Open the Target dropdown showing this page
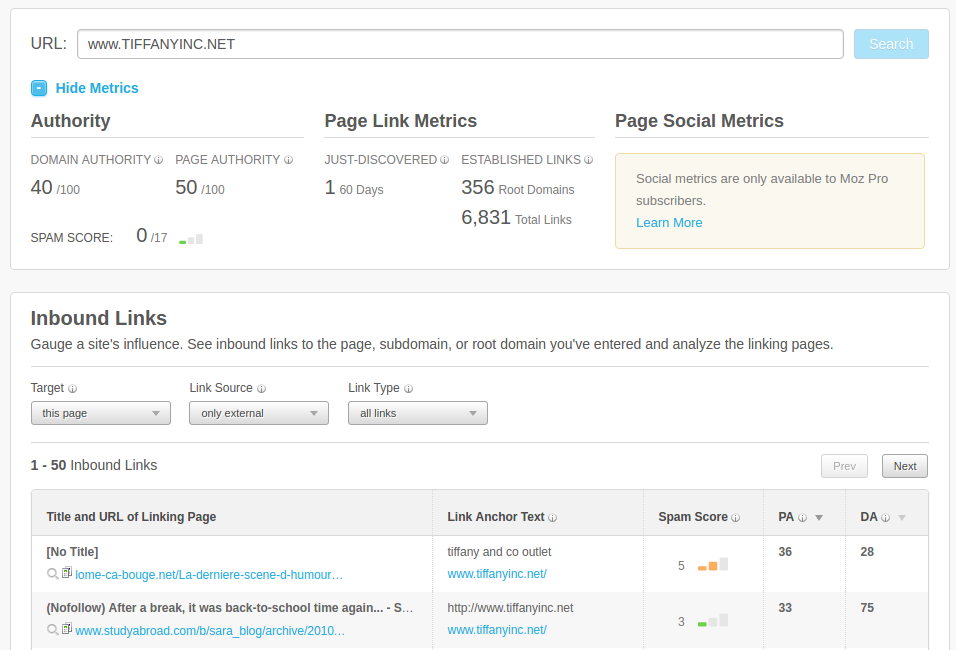Viewport: 956px width, 650px height. pos(100,413)
